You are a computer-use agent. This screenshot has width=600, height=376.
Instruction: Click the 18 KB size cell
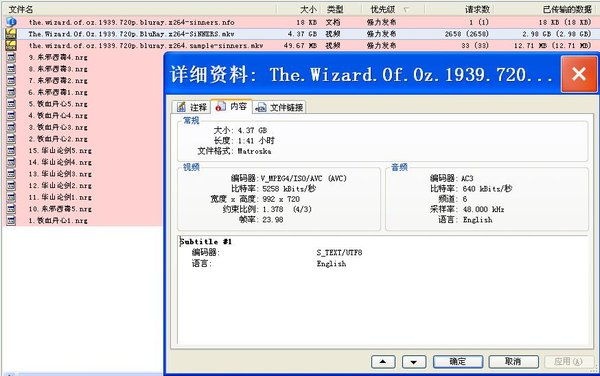tap(307, 22)
